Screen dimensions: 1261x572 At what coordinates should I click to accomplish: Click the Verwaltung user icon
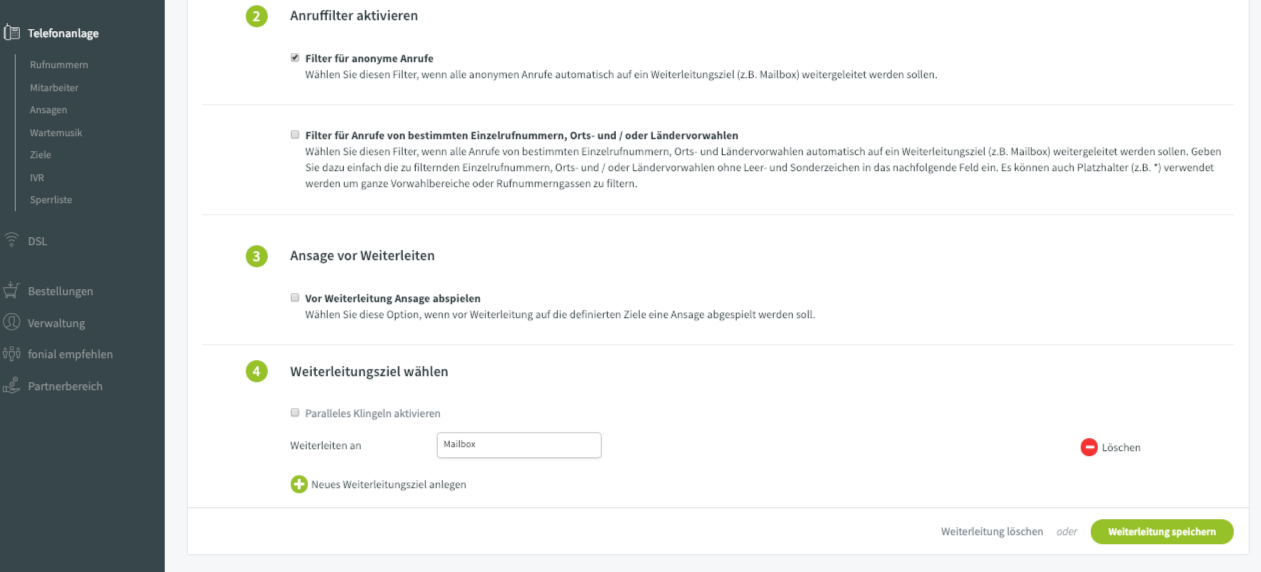point(12,322)
